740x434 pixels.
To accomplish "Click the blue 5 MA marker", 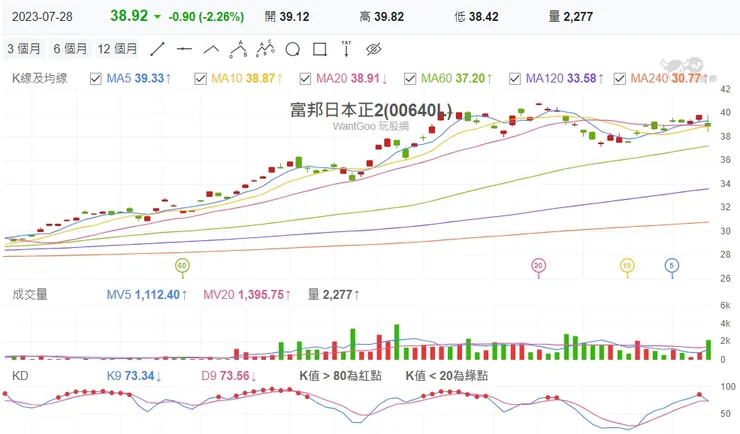I will [x=672, y=266].
